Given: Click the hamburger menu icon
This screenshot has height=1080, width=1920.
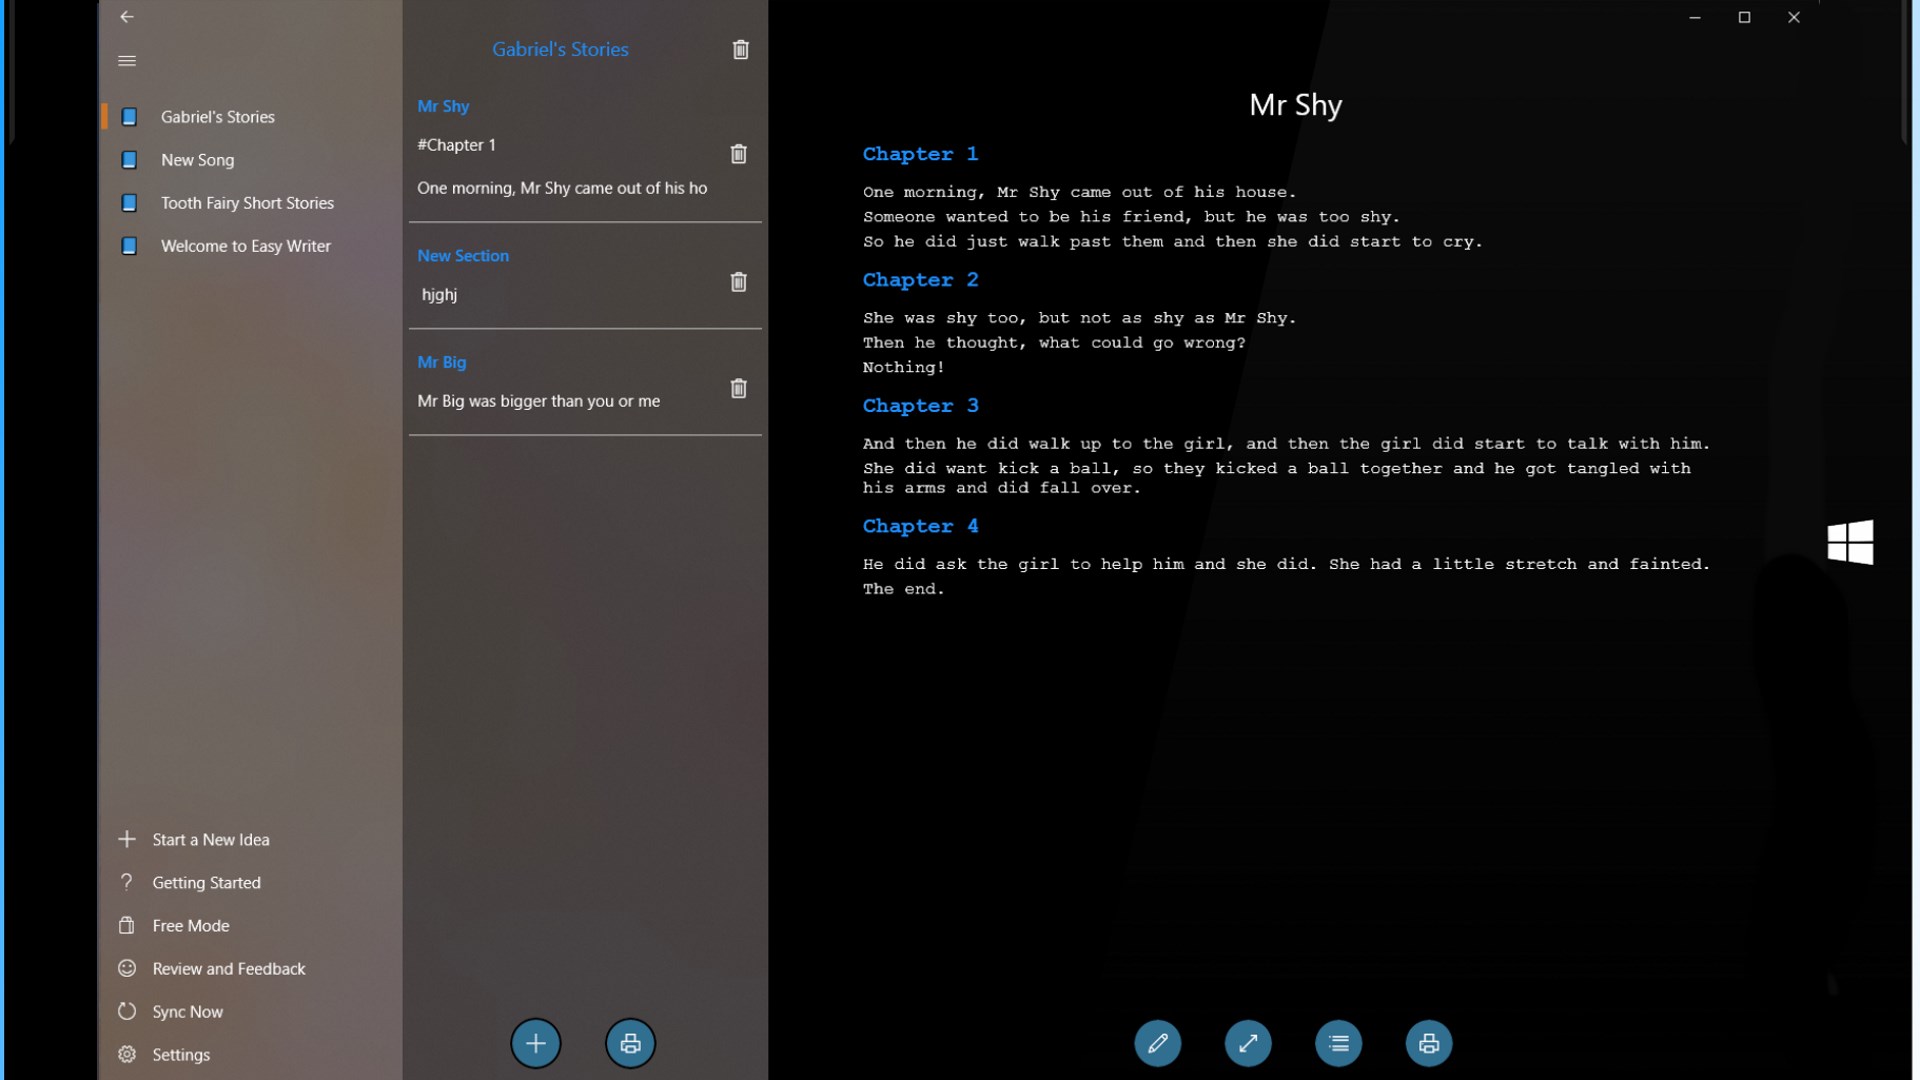Looking at the screenshot, I should 127,61.
